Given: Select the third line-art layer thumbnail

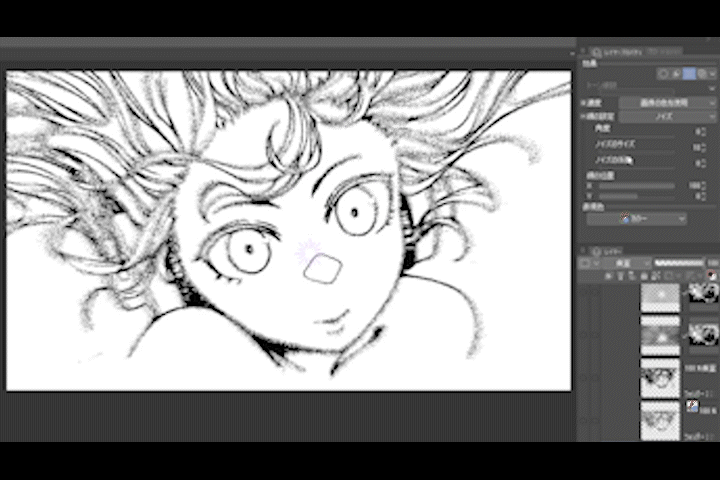Looking at the screenshot, I should click(660, 378).
